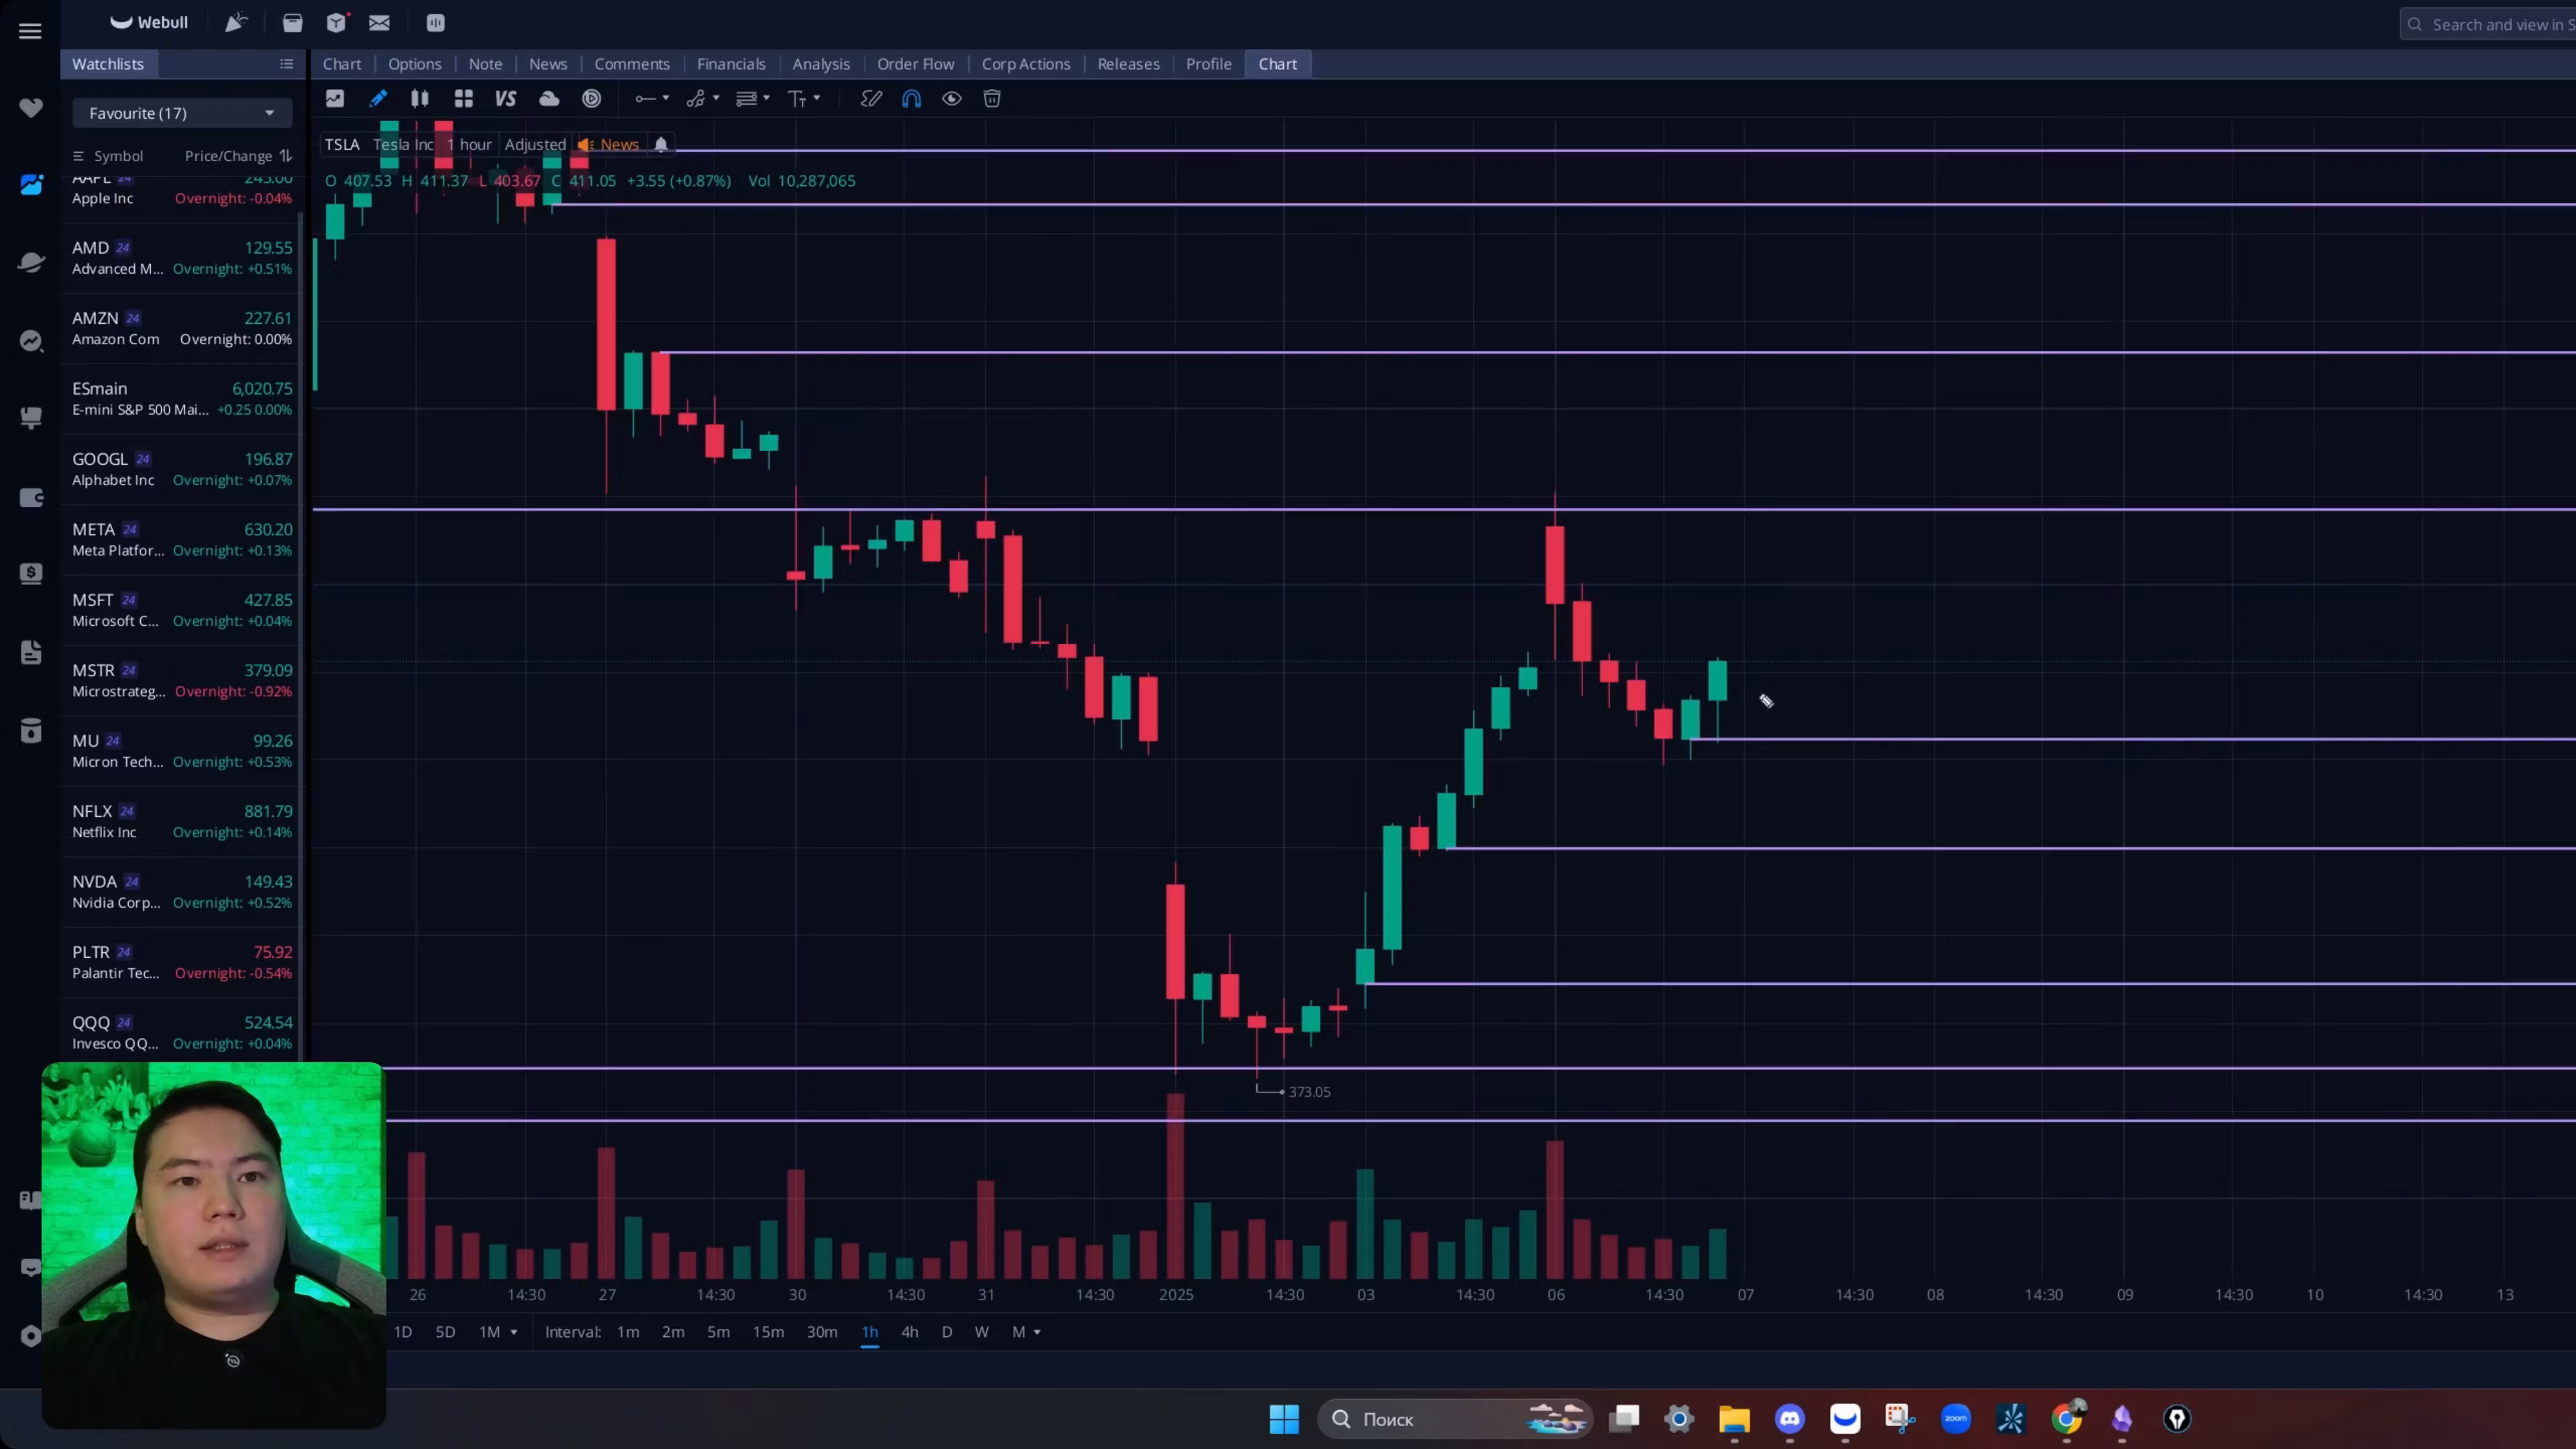
Task: Open the candlestick chart type selector
Action: [420, 99]
